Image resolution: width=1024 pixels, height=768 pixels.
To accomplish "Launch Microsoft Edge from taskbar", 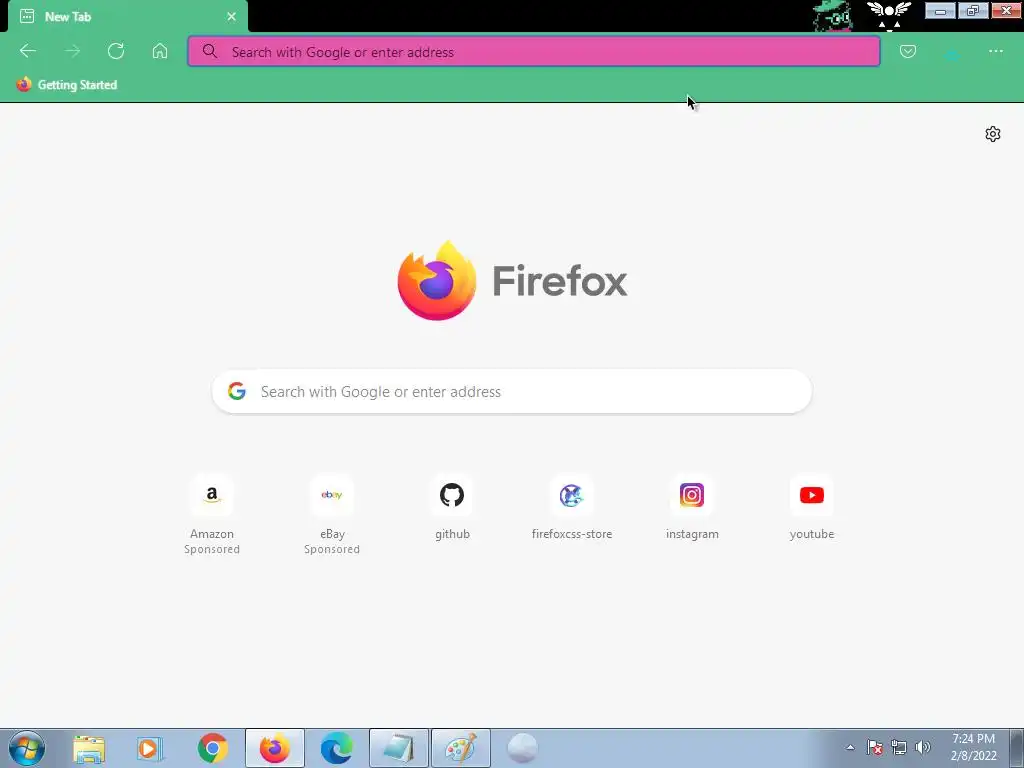I will coord(336,748).
